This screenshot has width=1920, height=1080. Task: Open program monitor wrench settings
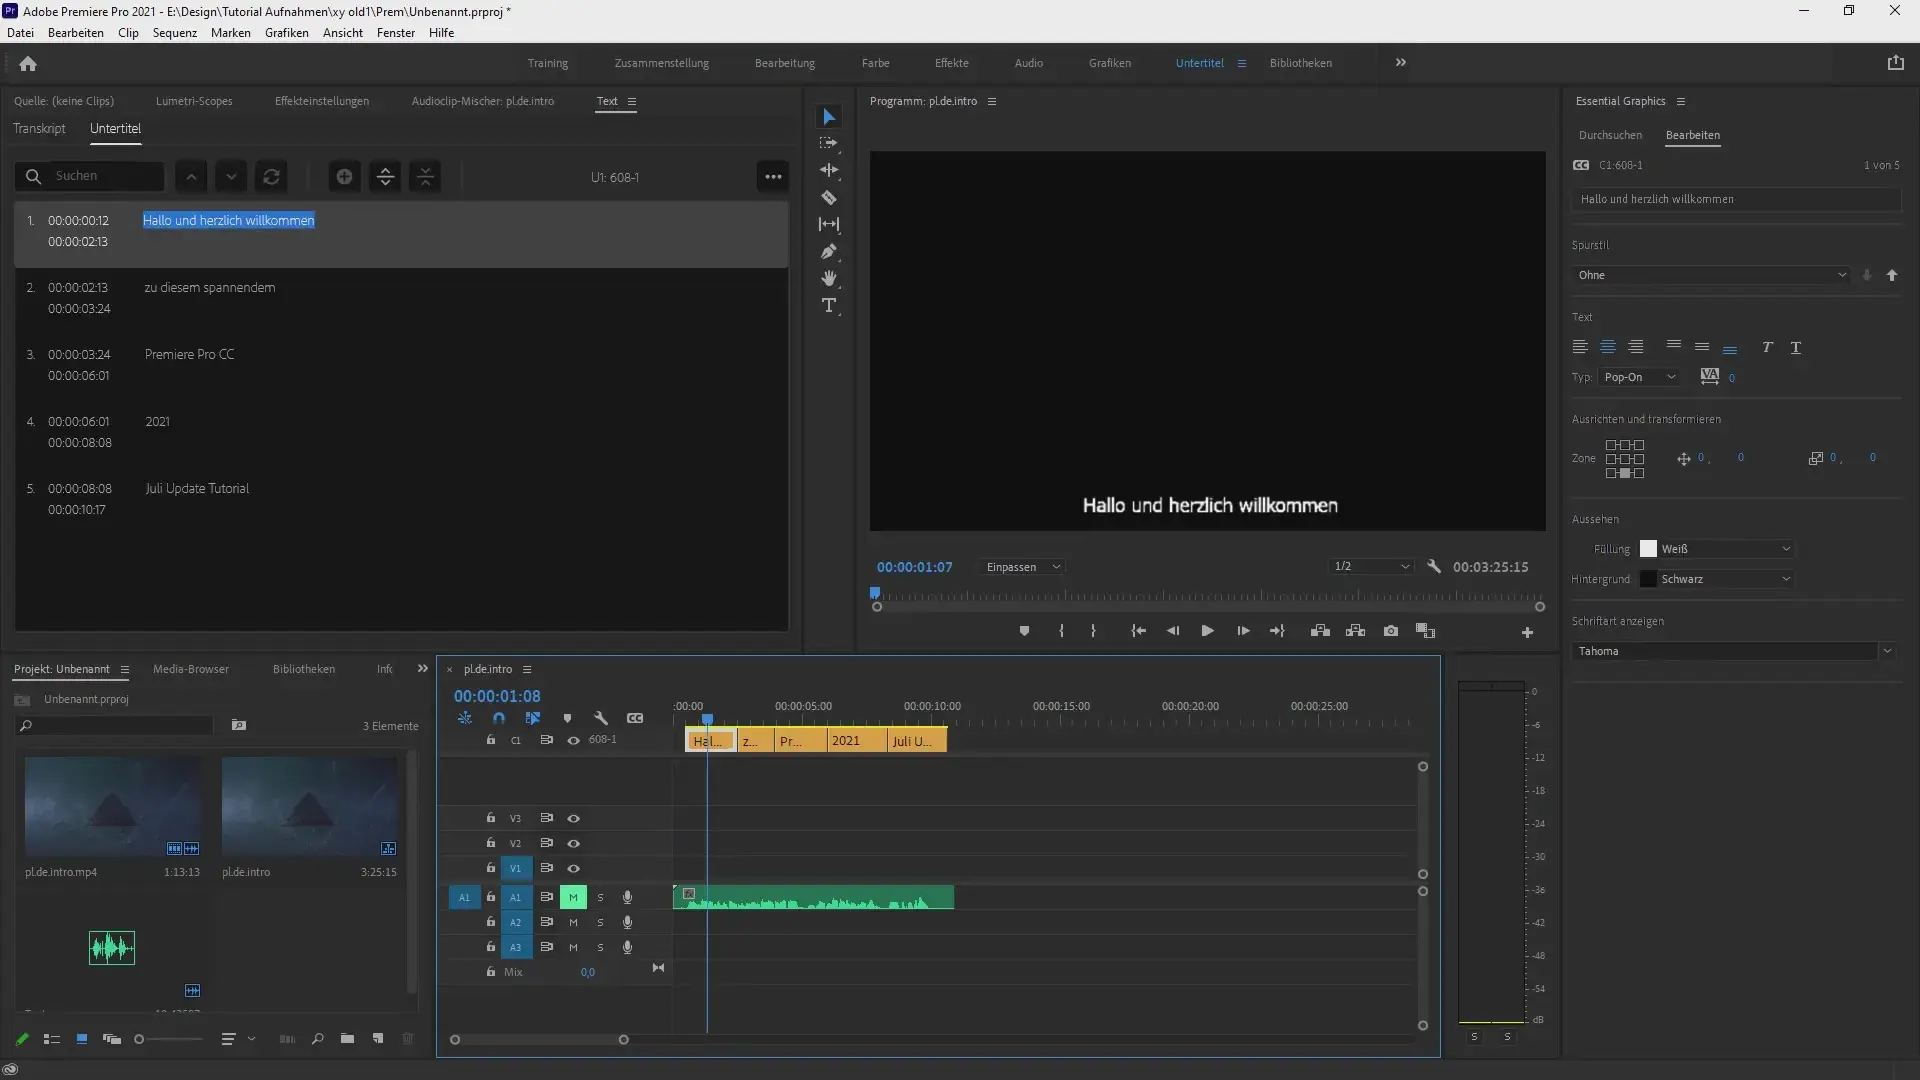1433,567
